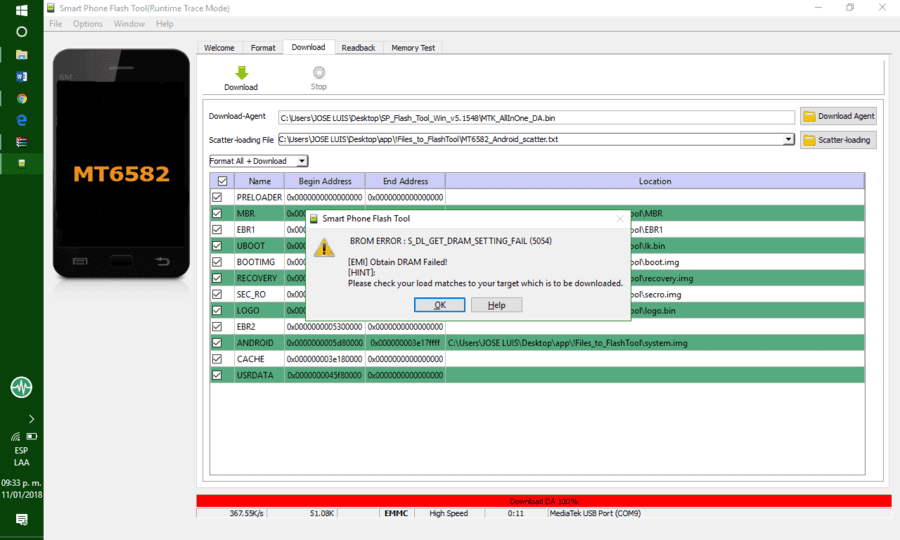900x540 pixels.
Task: Toggle the EBR1 partition checkbox
Action: click(x=217, y=230)
